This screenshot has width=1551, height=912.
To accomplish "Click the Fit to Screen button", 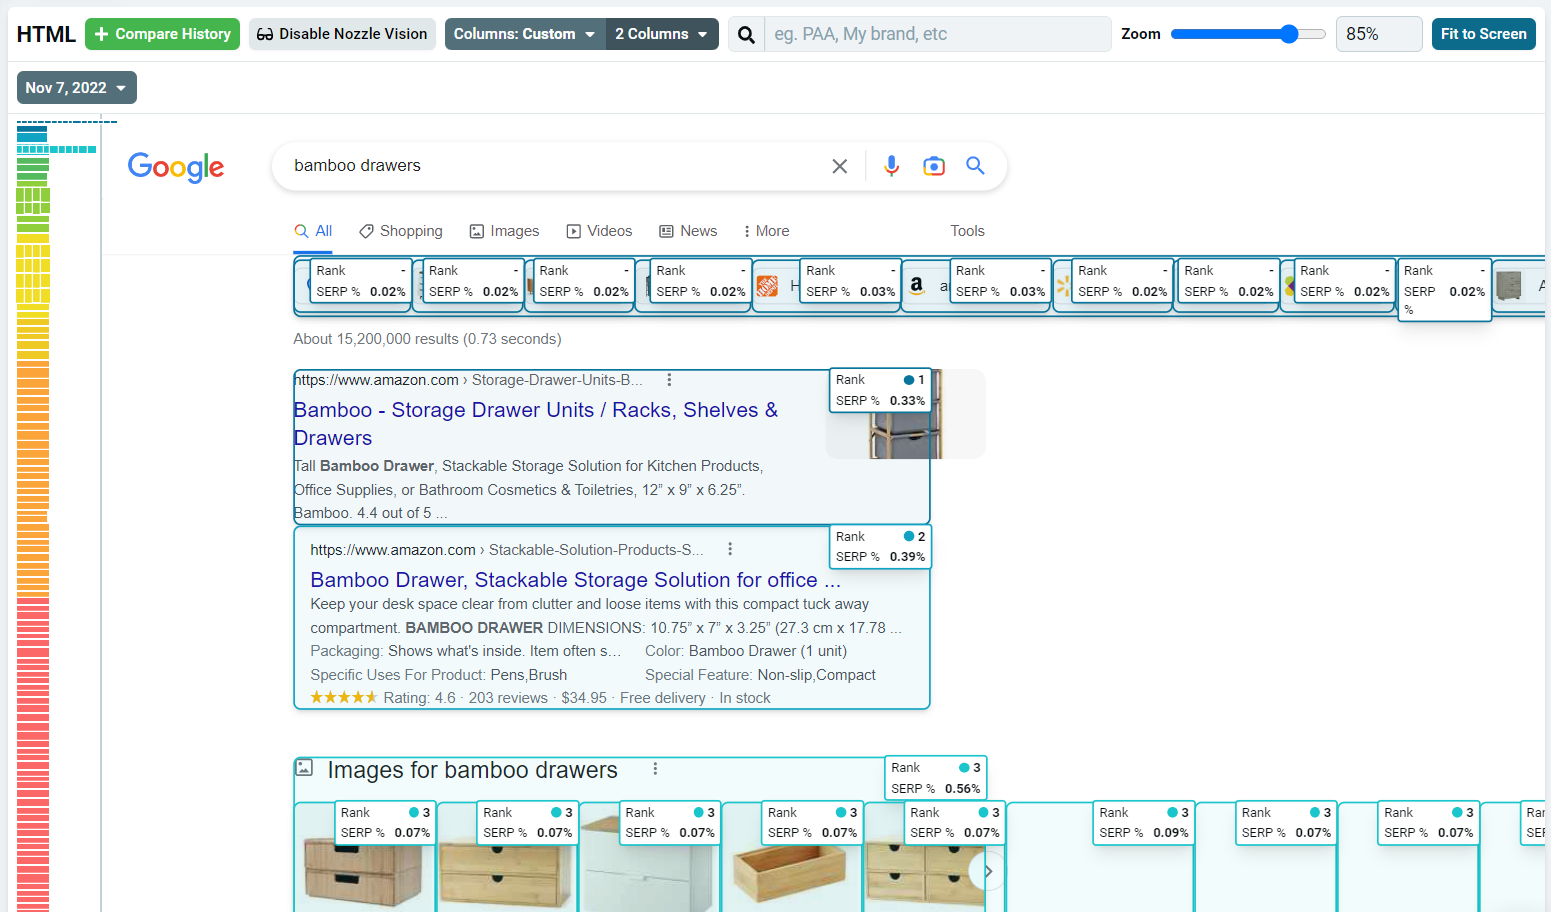I will coord(1483,34).
